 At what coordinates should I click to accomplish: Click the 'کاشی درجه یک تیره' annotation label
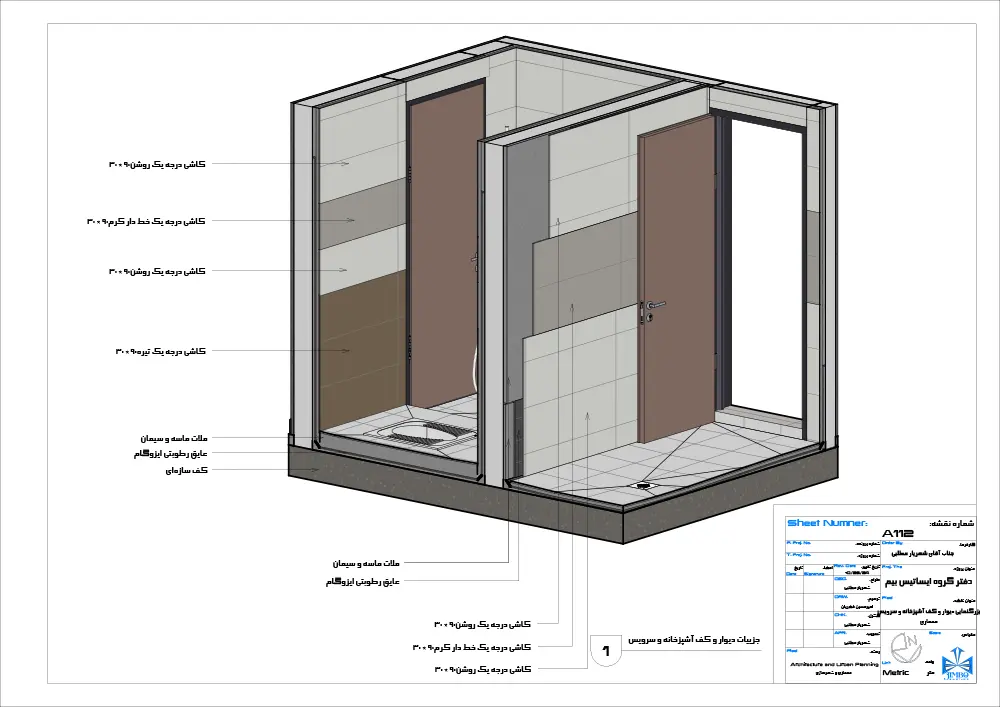coord(161,351)
